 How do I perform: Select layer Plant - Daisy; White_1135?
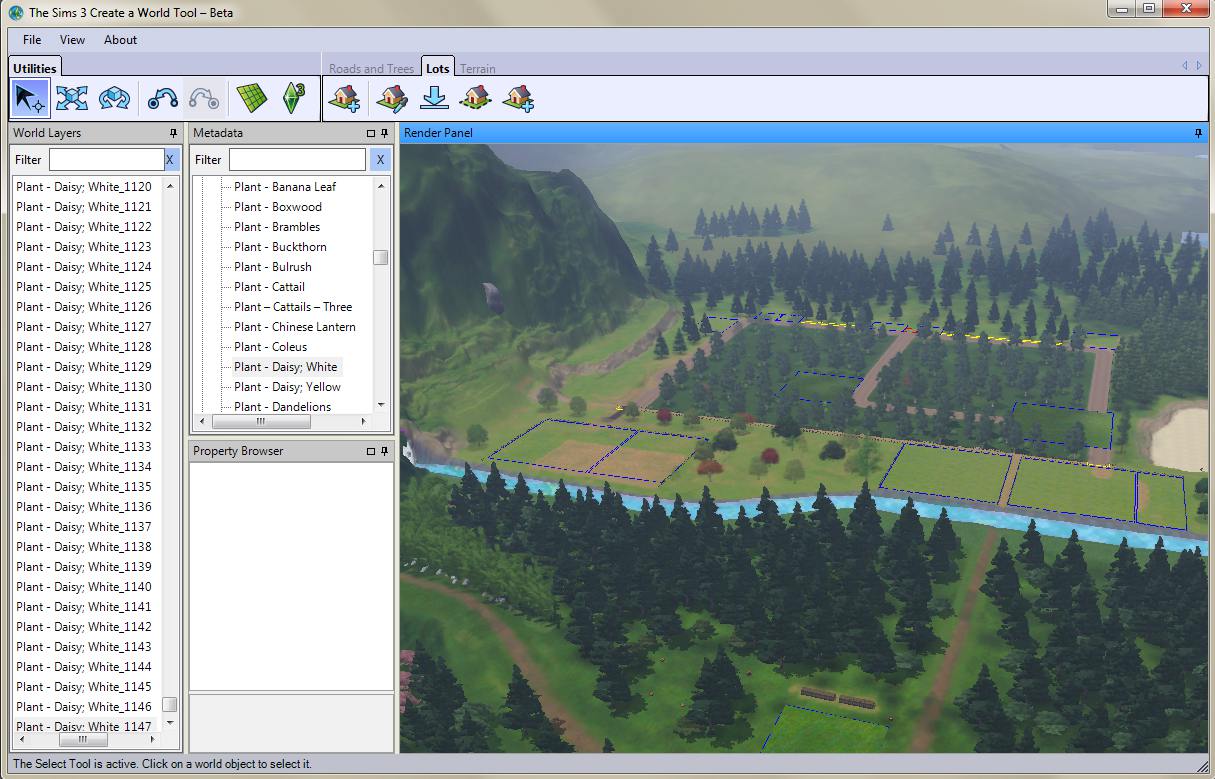(84, 487)
